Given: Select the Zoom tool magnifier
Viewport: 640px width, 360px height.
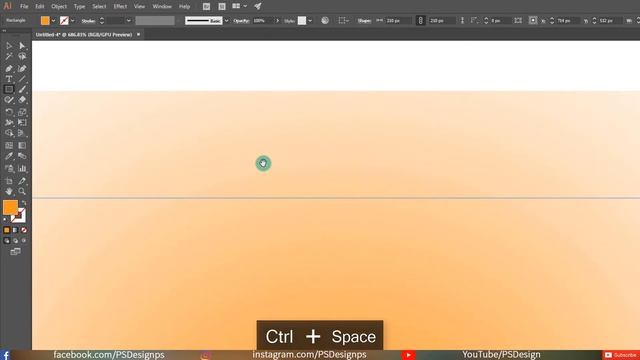Looking at the screenshot, I should point(22,191).
